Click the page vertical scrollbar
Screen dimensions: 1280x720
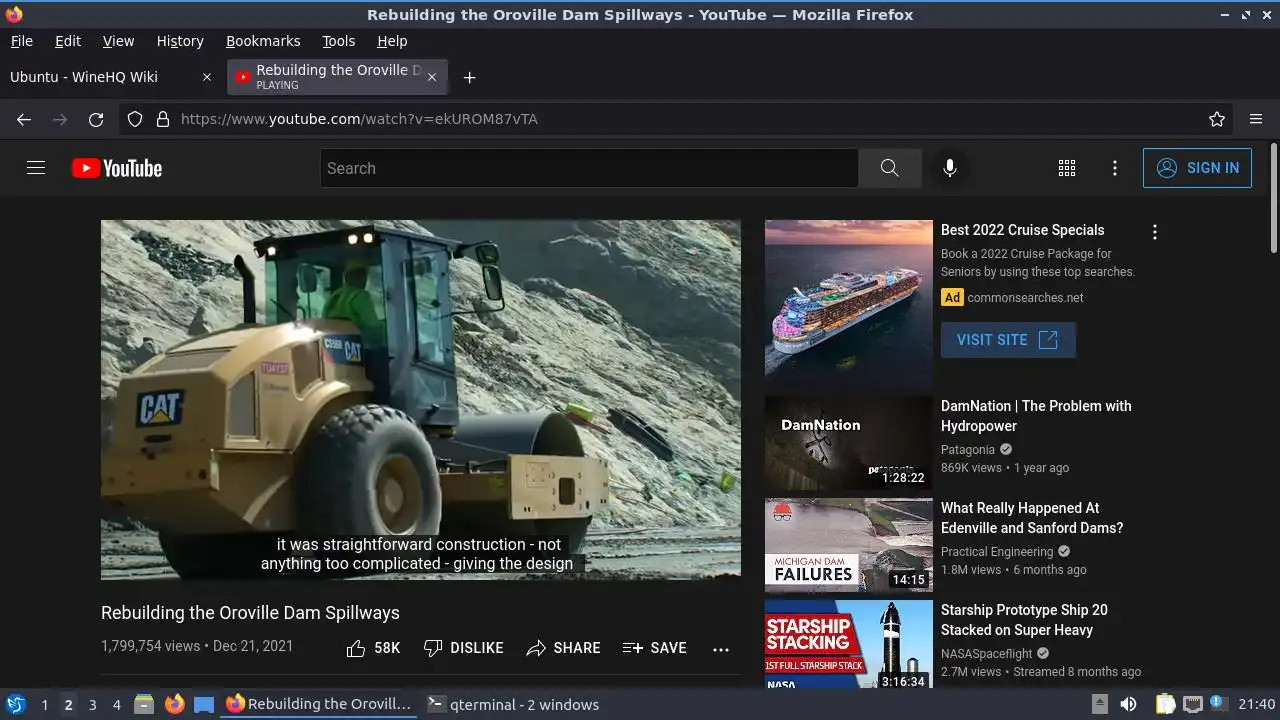(1273, 198)
